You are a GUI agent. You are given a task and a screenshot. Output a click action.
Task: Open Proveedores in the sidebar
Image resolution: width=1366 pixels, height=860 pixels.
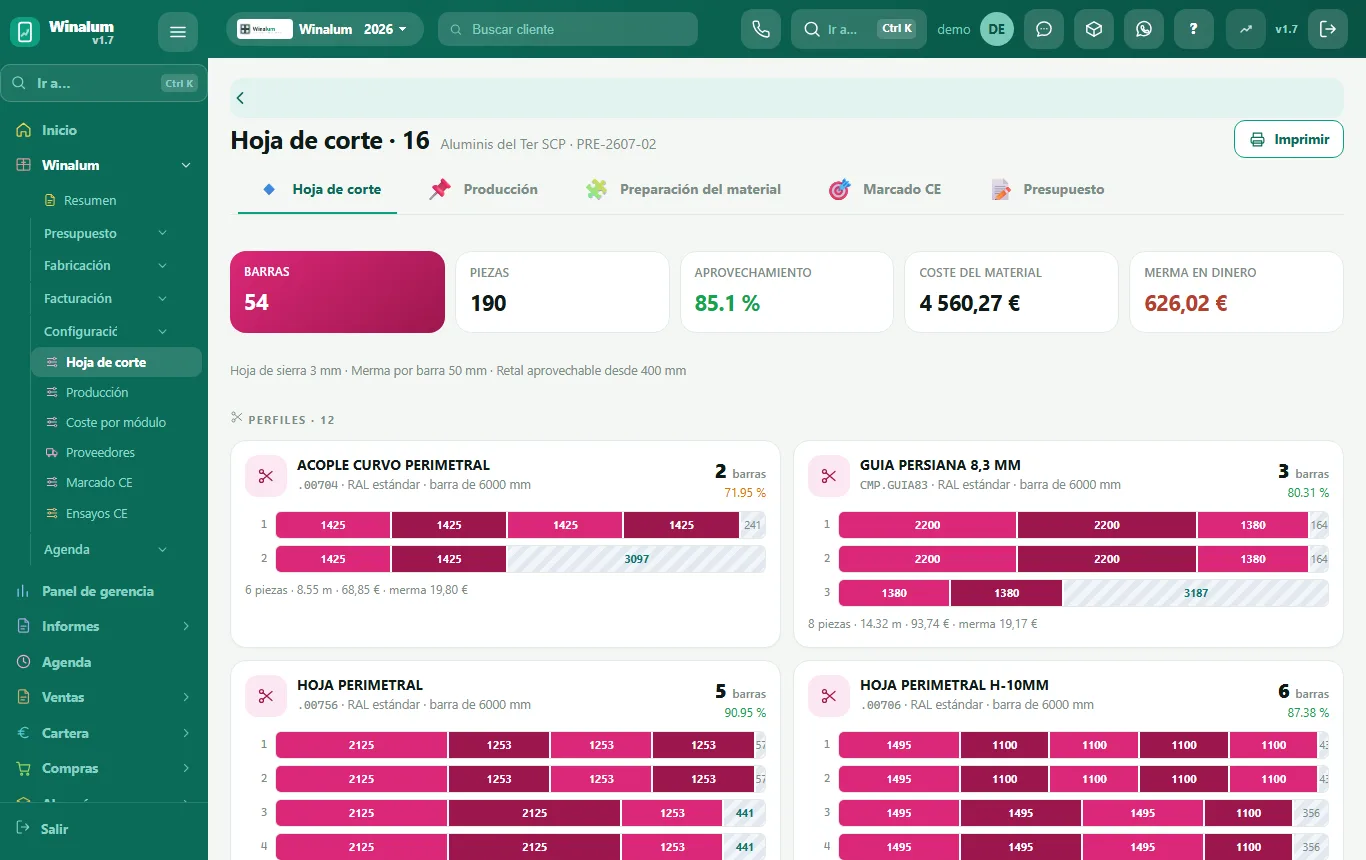tap(116, 452)
